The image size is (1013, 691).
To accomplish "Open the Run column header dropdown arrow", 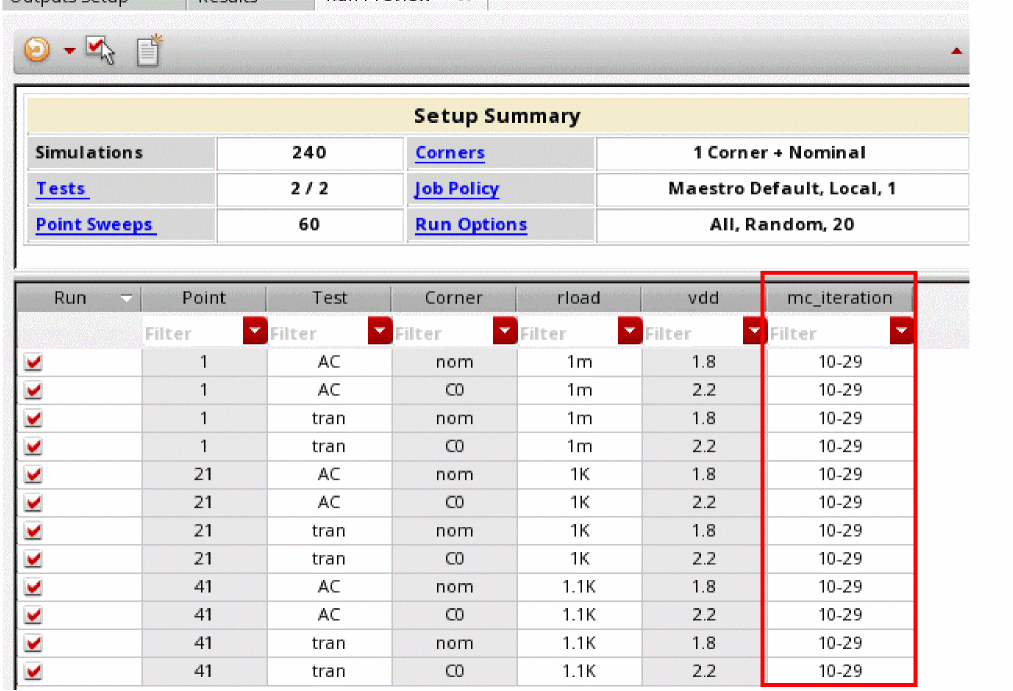I will click(x=127, y=298).
